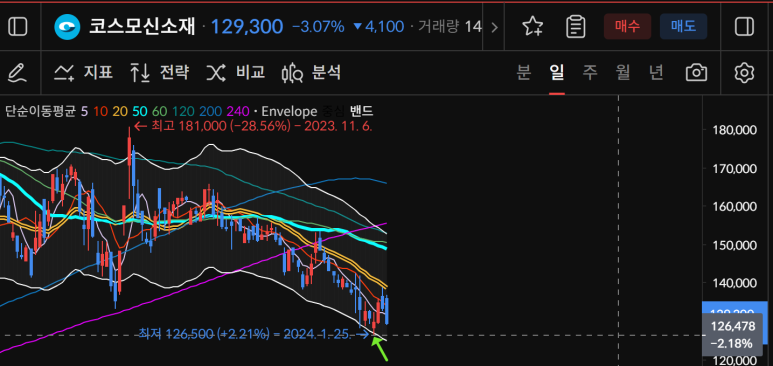The width and height of the screenshot is (773, 366).
Task: Select the drawing pen tool
Action: point(18,73)
